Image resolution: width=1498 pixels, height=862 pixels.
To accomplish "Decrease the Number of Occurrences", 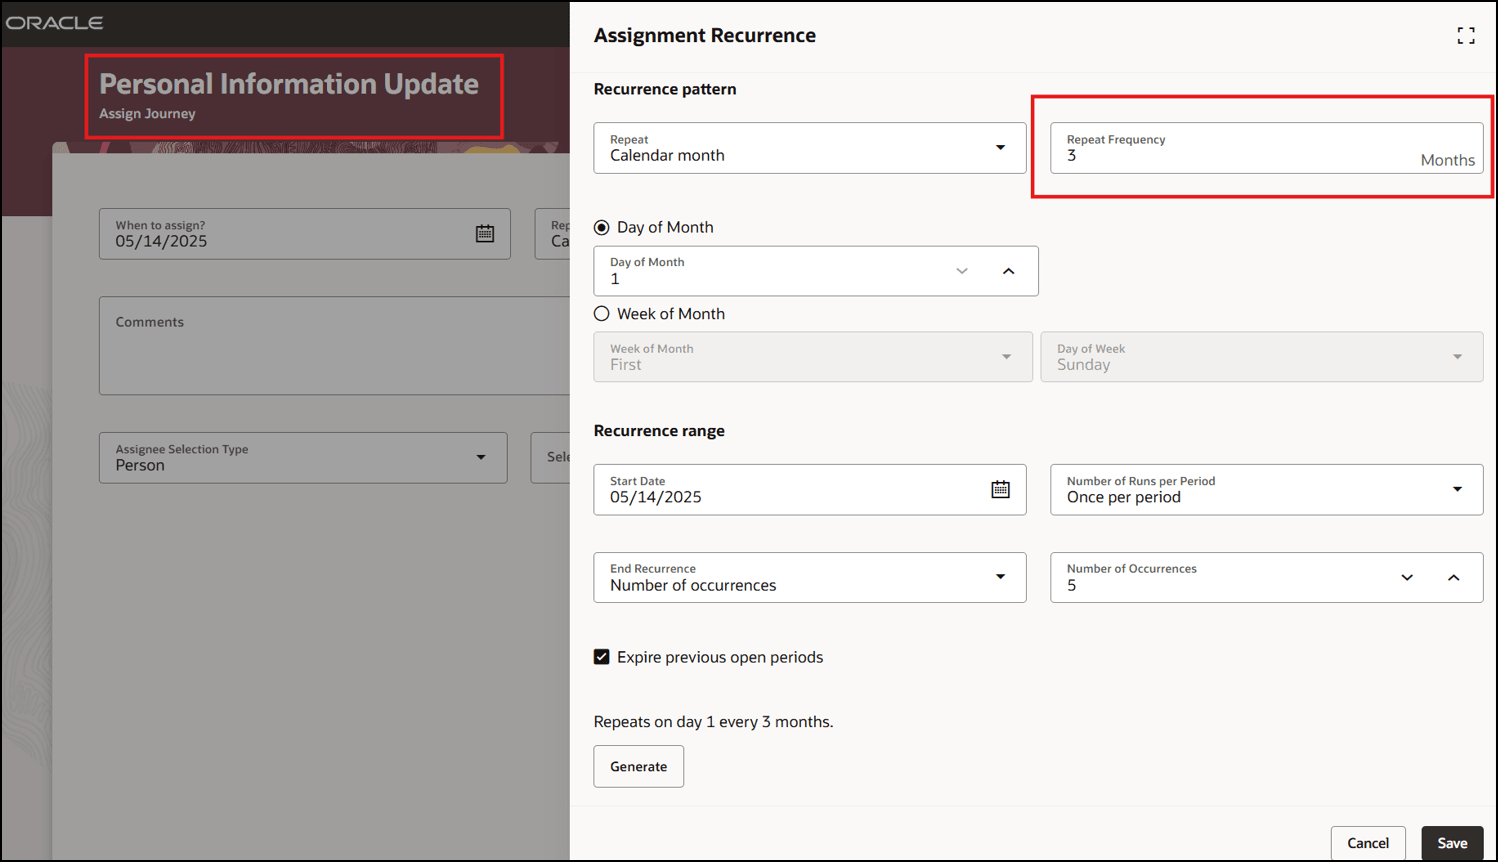I will (1407, 578).
